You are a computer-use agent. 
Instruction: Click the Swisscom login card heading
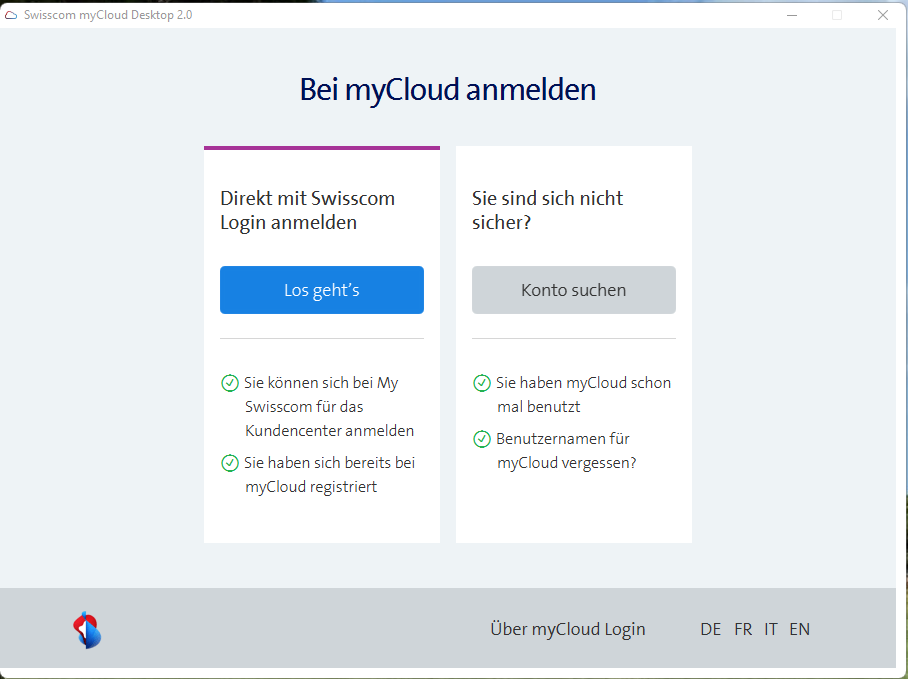(x=305, y=210)
